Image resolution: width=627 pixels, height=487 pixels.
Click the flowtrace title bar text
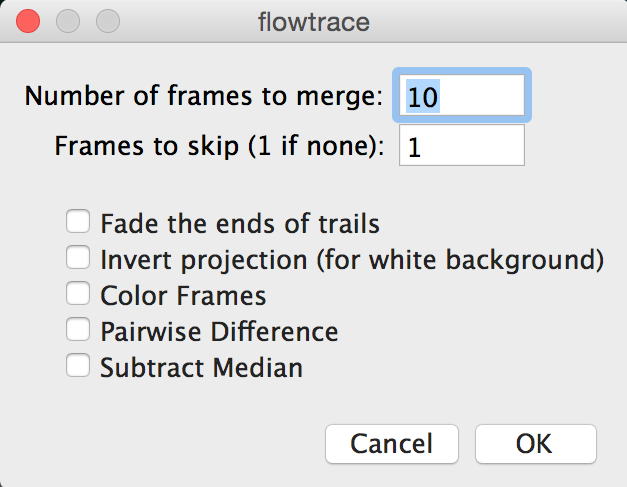tap(314, 22)
